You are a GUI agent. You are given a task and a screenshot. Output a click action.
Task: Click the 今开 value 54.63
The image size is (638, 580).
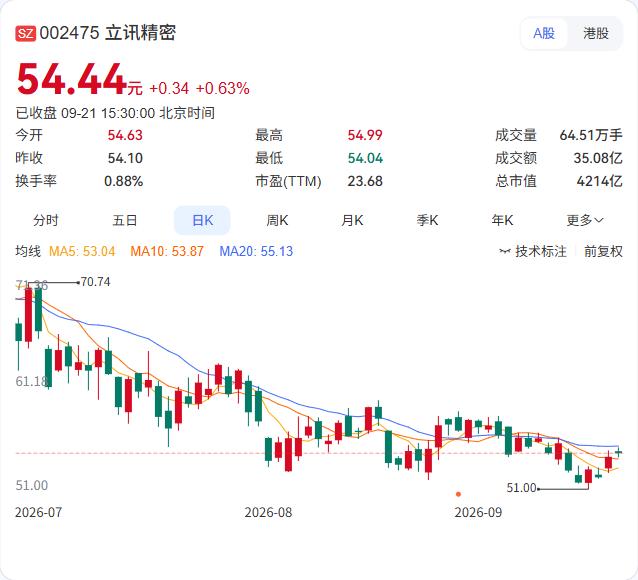pyautogui.click(x=125, y=135)
